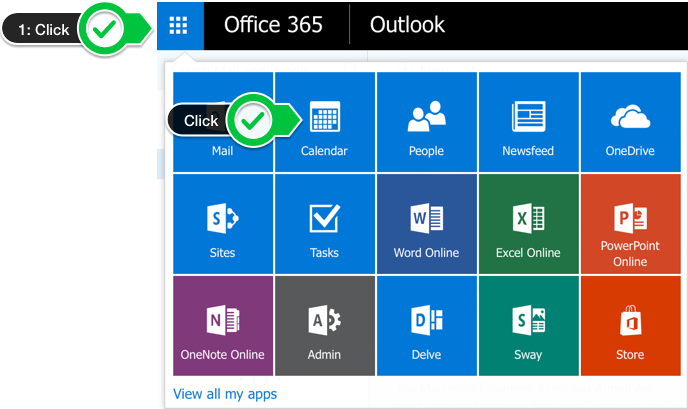Open the Newsfeed tile
The height and width of the screenshot is (409, 688).
click(528, 122)
